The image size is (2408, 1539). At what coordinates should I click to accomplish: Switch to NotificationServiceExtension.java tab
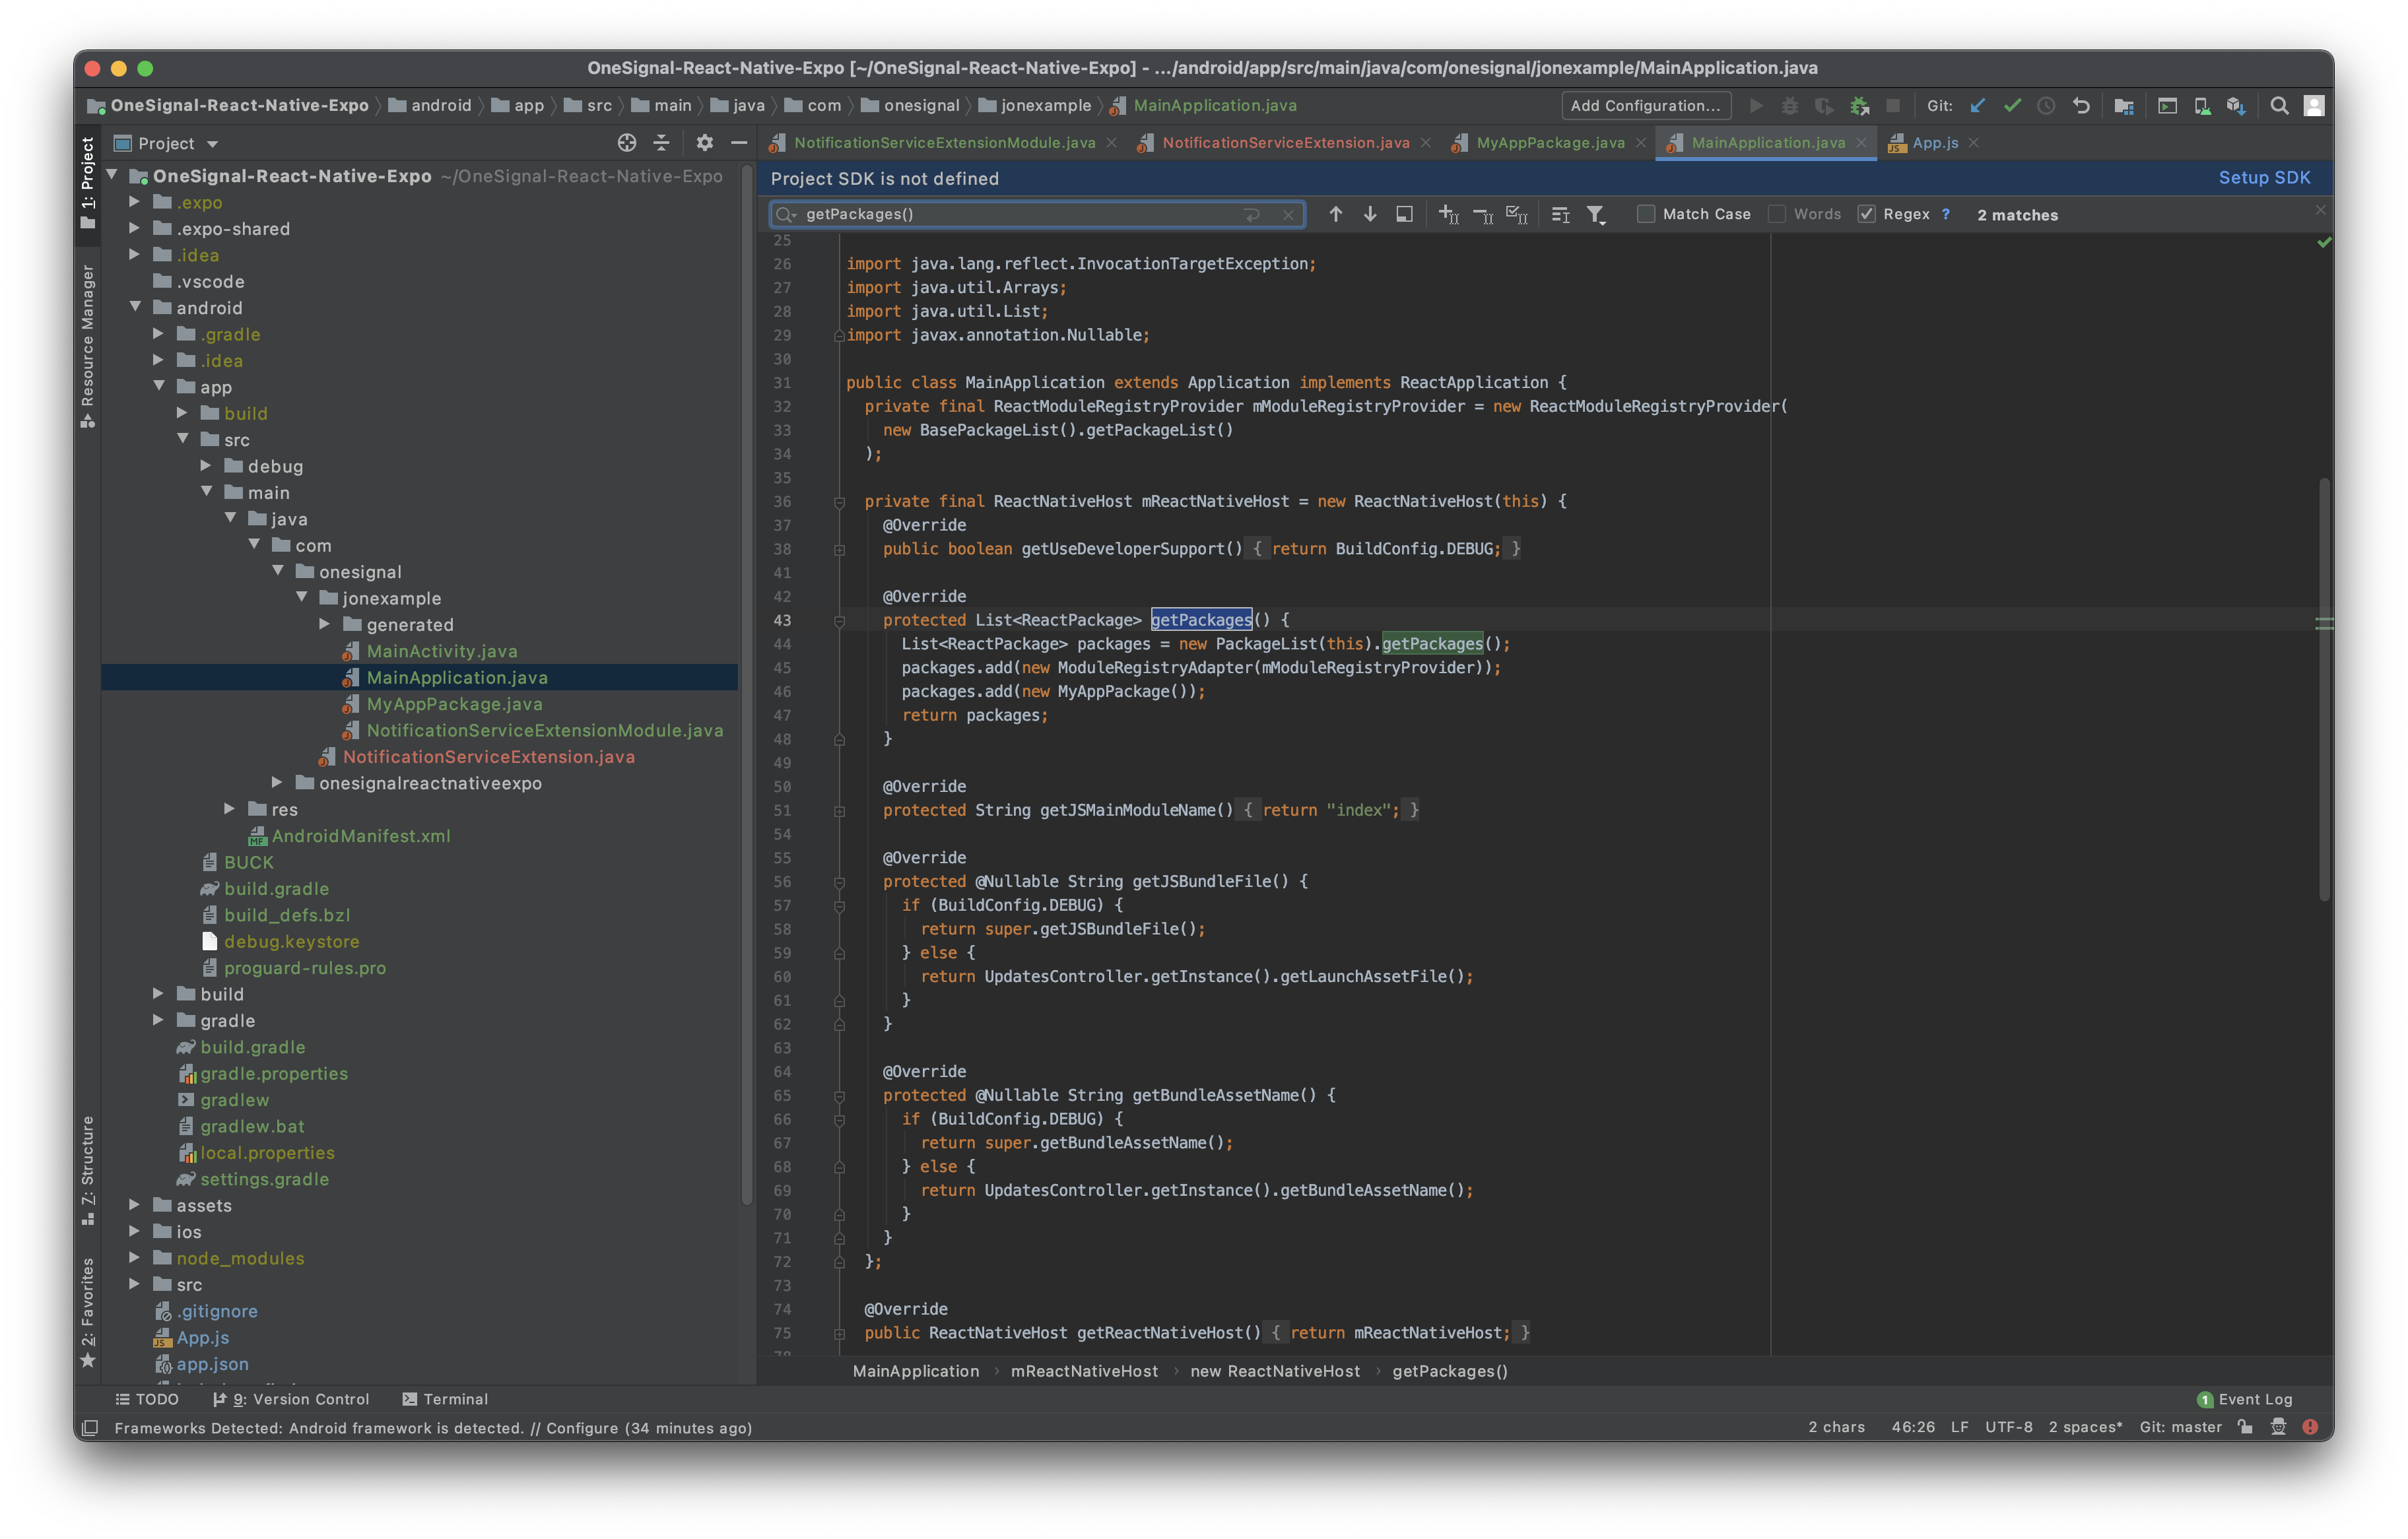point(1285,143)
